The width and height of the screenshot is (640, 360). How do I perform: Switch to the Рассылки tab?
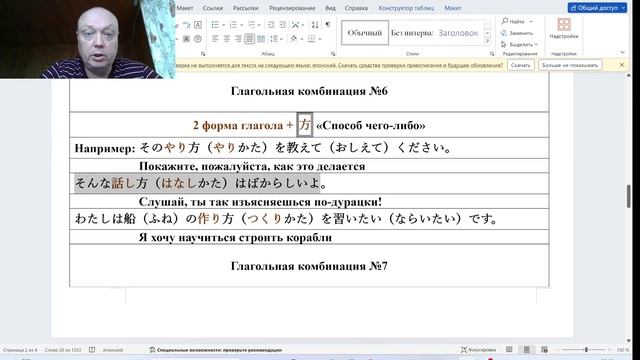point(245,8)
